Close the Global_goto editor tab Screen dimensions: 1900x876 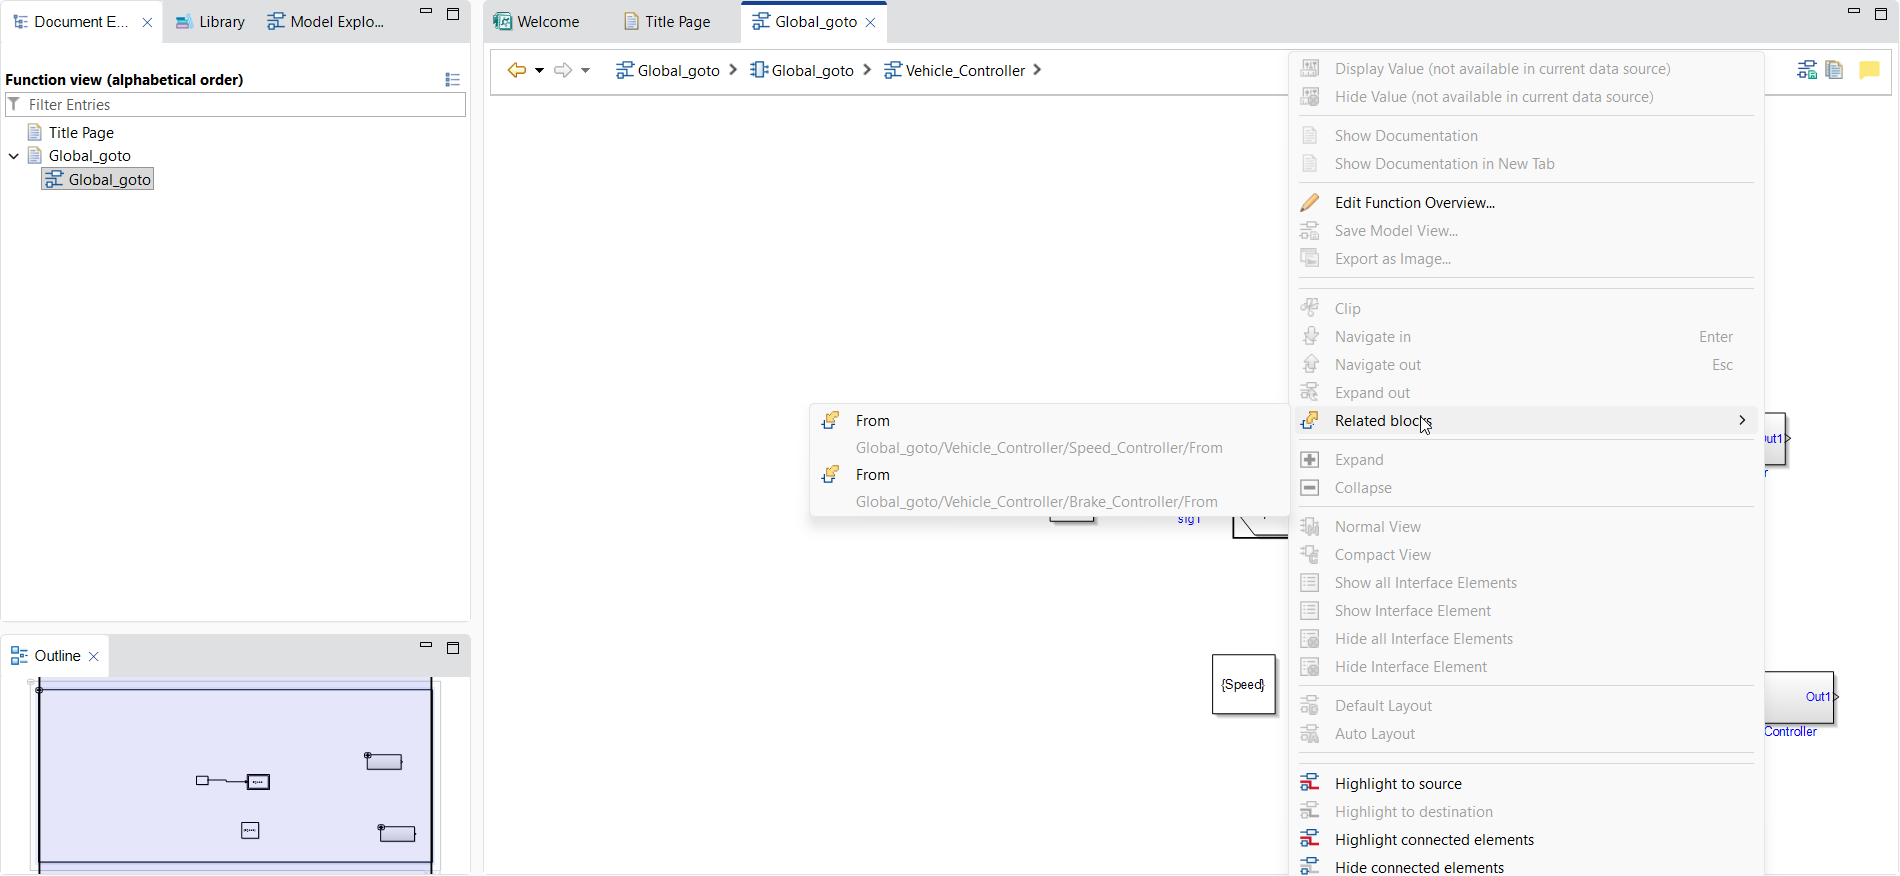click(870, 22)
